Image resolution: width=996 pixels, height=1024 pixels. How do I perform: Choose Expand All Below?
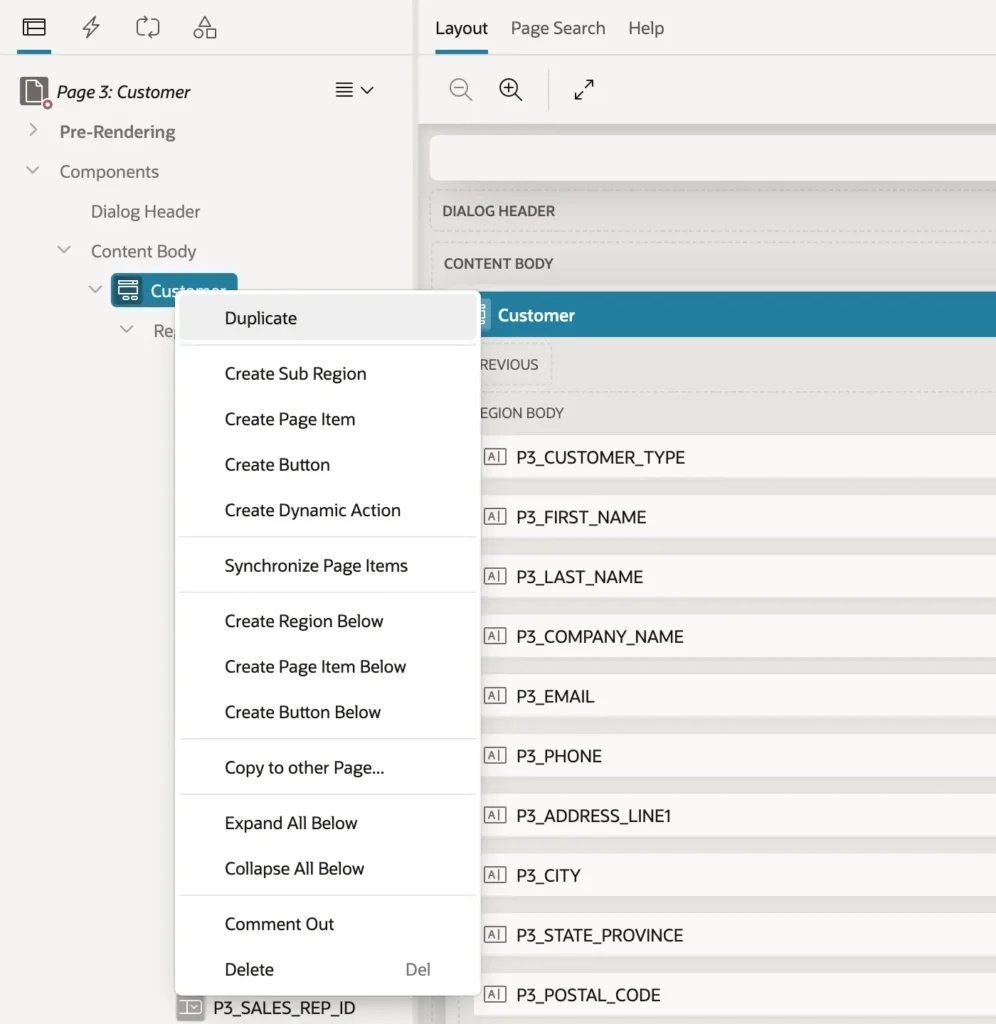[329, 823]
